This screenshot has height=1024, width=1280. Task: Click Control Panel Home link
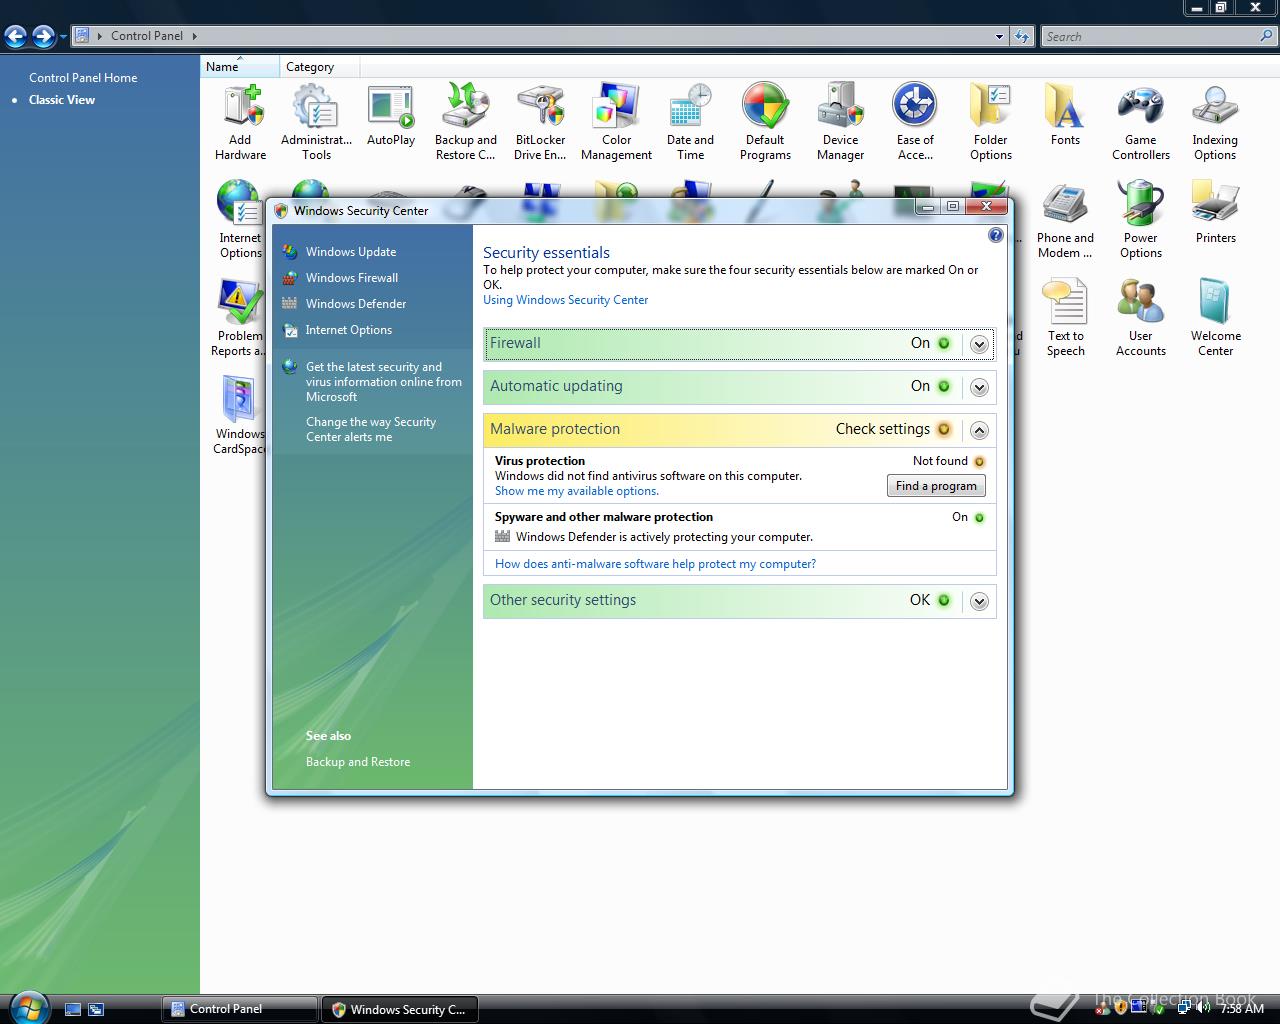pos(83,78)
